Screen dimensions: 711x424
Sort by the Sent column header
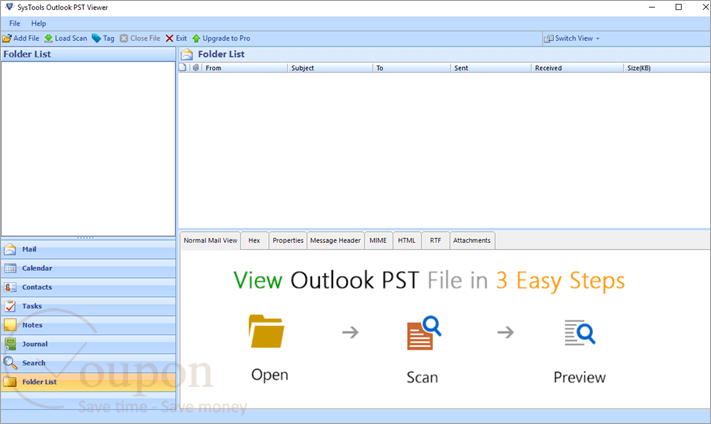491,68
